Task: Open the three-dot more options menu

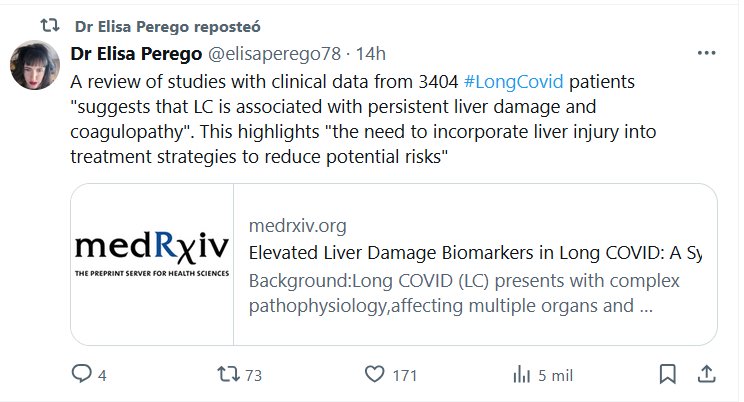Action: point(705,52)
